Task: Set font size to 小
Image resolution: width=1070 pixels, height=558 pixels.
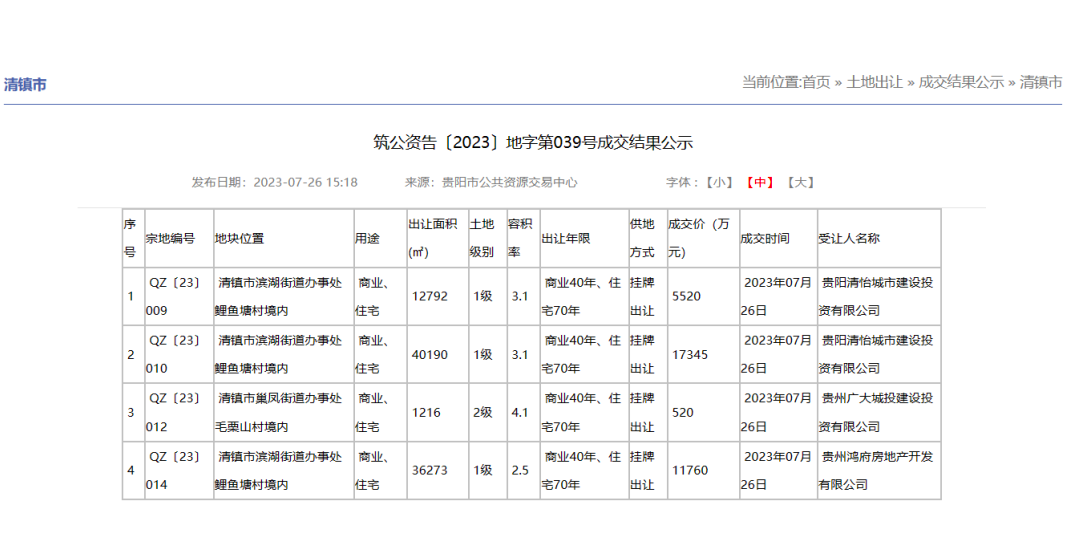Action: 719,182
